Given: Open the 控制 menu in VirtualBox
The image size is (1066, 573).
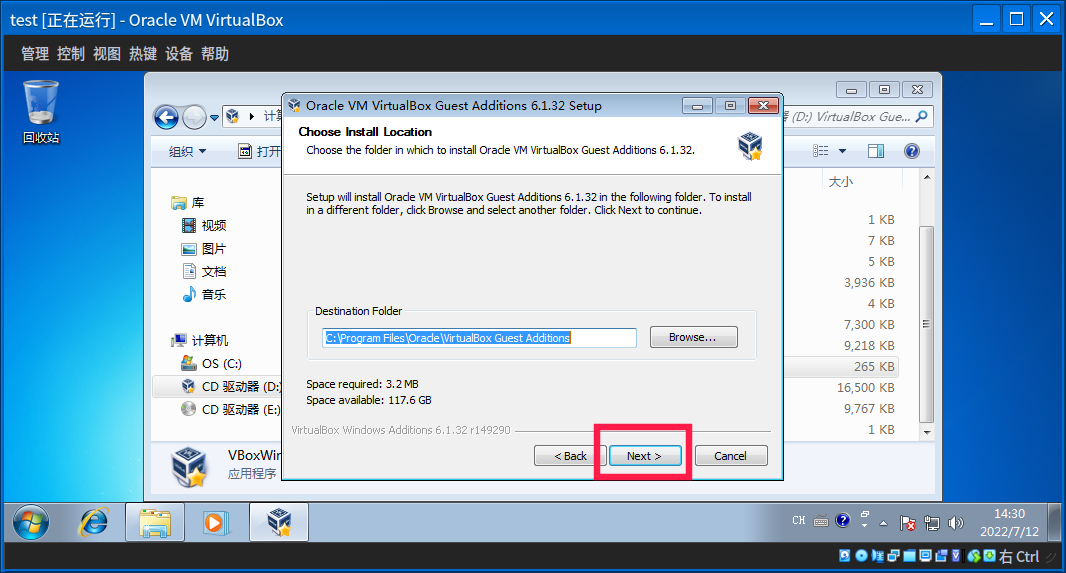Looking at the screenshot, I should [x=71, y=54].
